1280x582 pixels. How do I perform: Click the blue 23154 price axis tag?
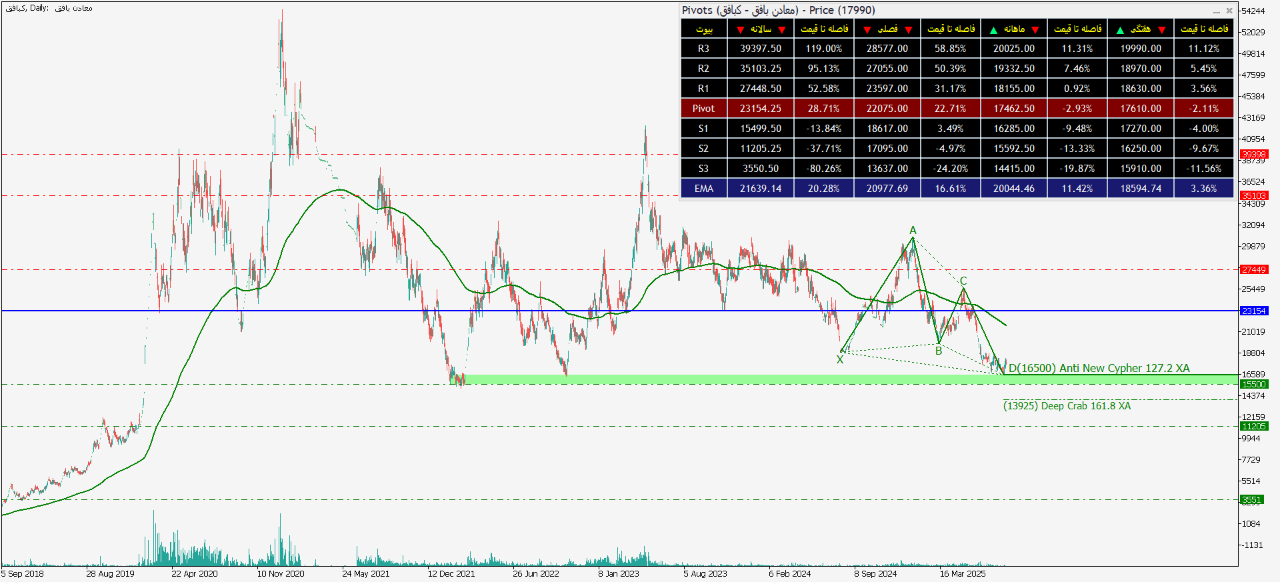pos(1253,311)
